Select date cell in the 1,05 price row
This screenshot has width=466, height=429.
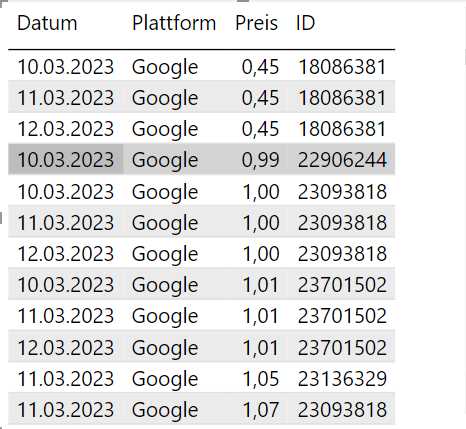(65, 379)
